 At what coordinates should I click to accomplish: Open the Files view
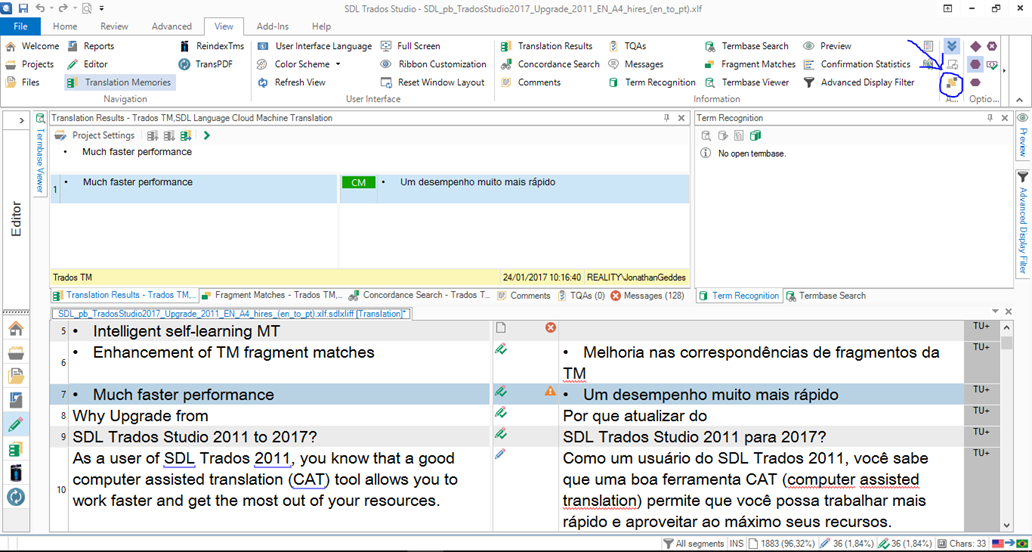(x=22, y=82)
